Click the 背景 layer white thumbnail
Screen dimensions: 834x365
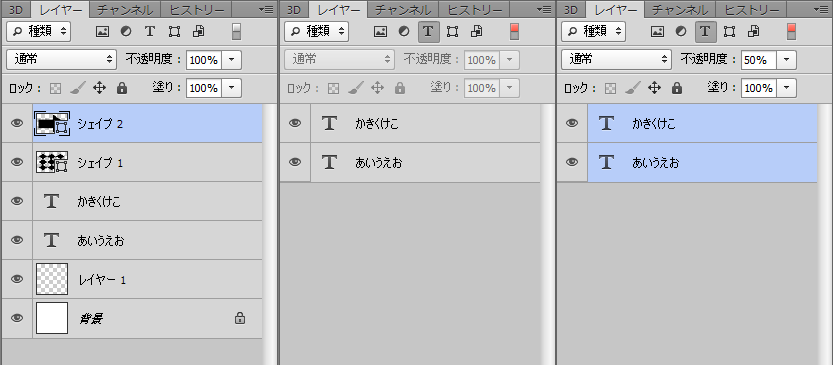52,318
